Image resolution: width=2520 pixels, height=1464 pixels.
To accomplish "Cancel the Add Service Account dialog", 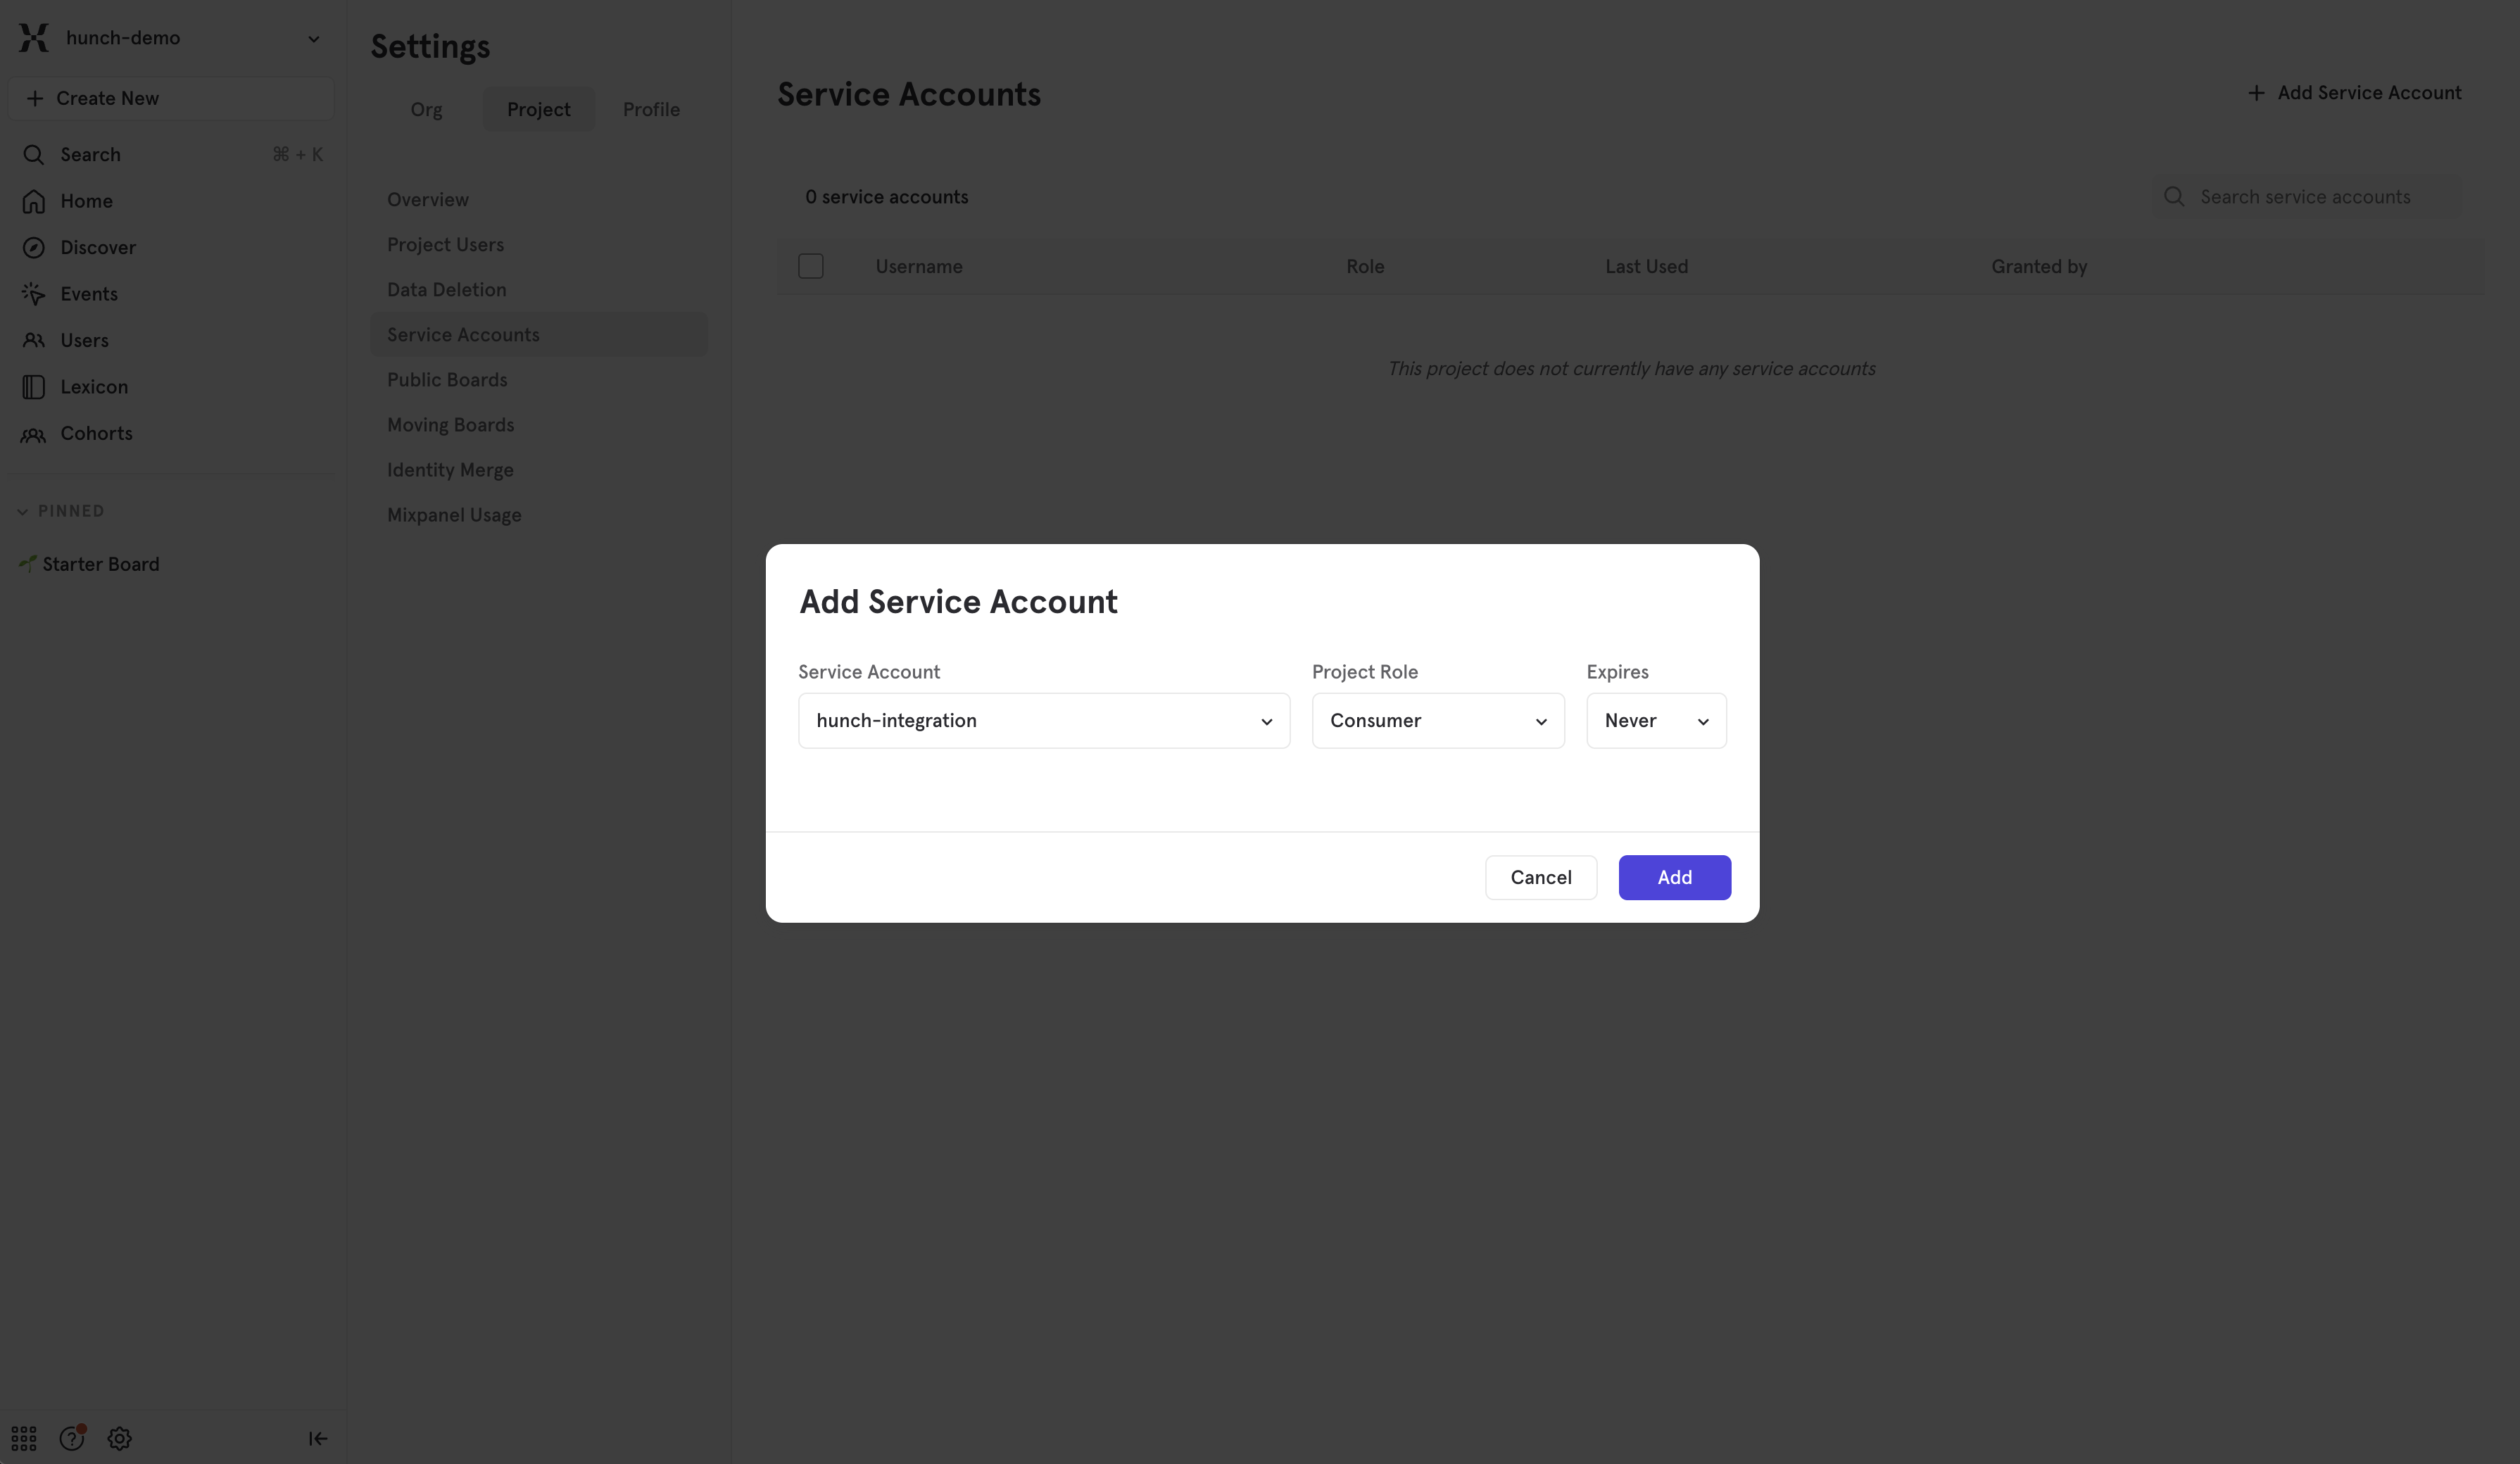I will pyautogui.click(x=1540, y=877).
